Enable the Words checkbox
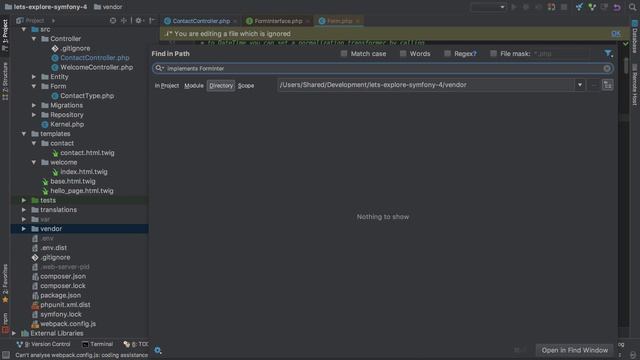640x360 pixels. click(x=403, y=53)
